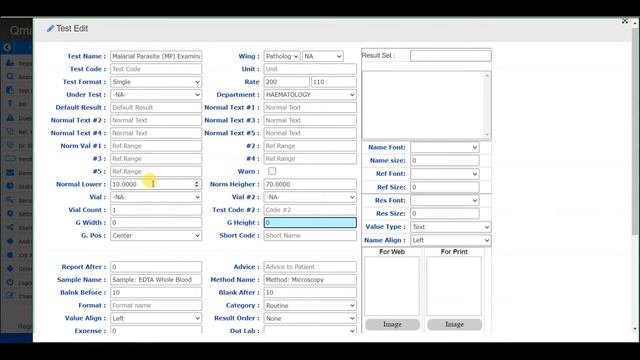The width and height of the screenshot is (640, 360).
Task: Click the Default Result input field
Action: [x=156, y=107]
